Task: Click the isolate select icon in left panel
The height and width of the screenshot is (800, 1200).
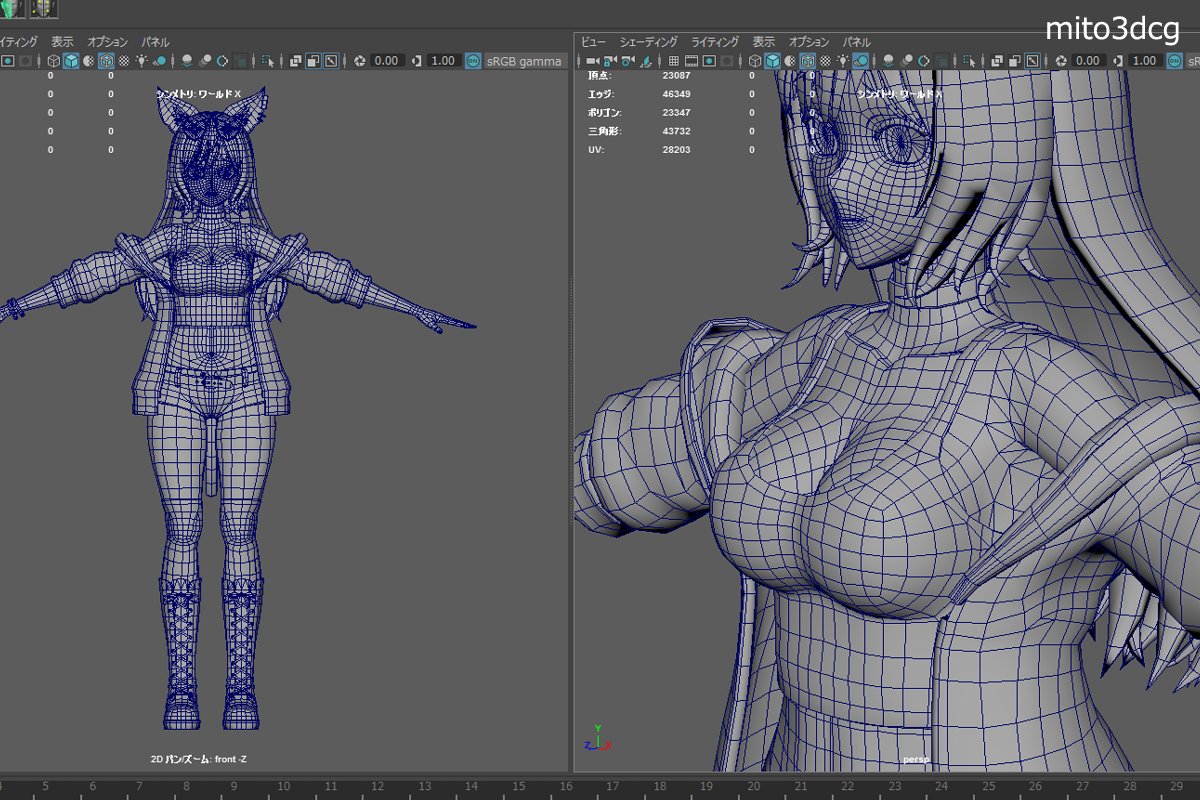Action: pos(268,61)
